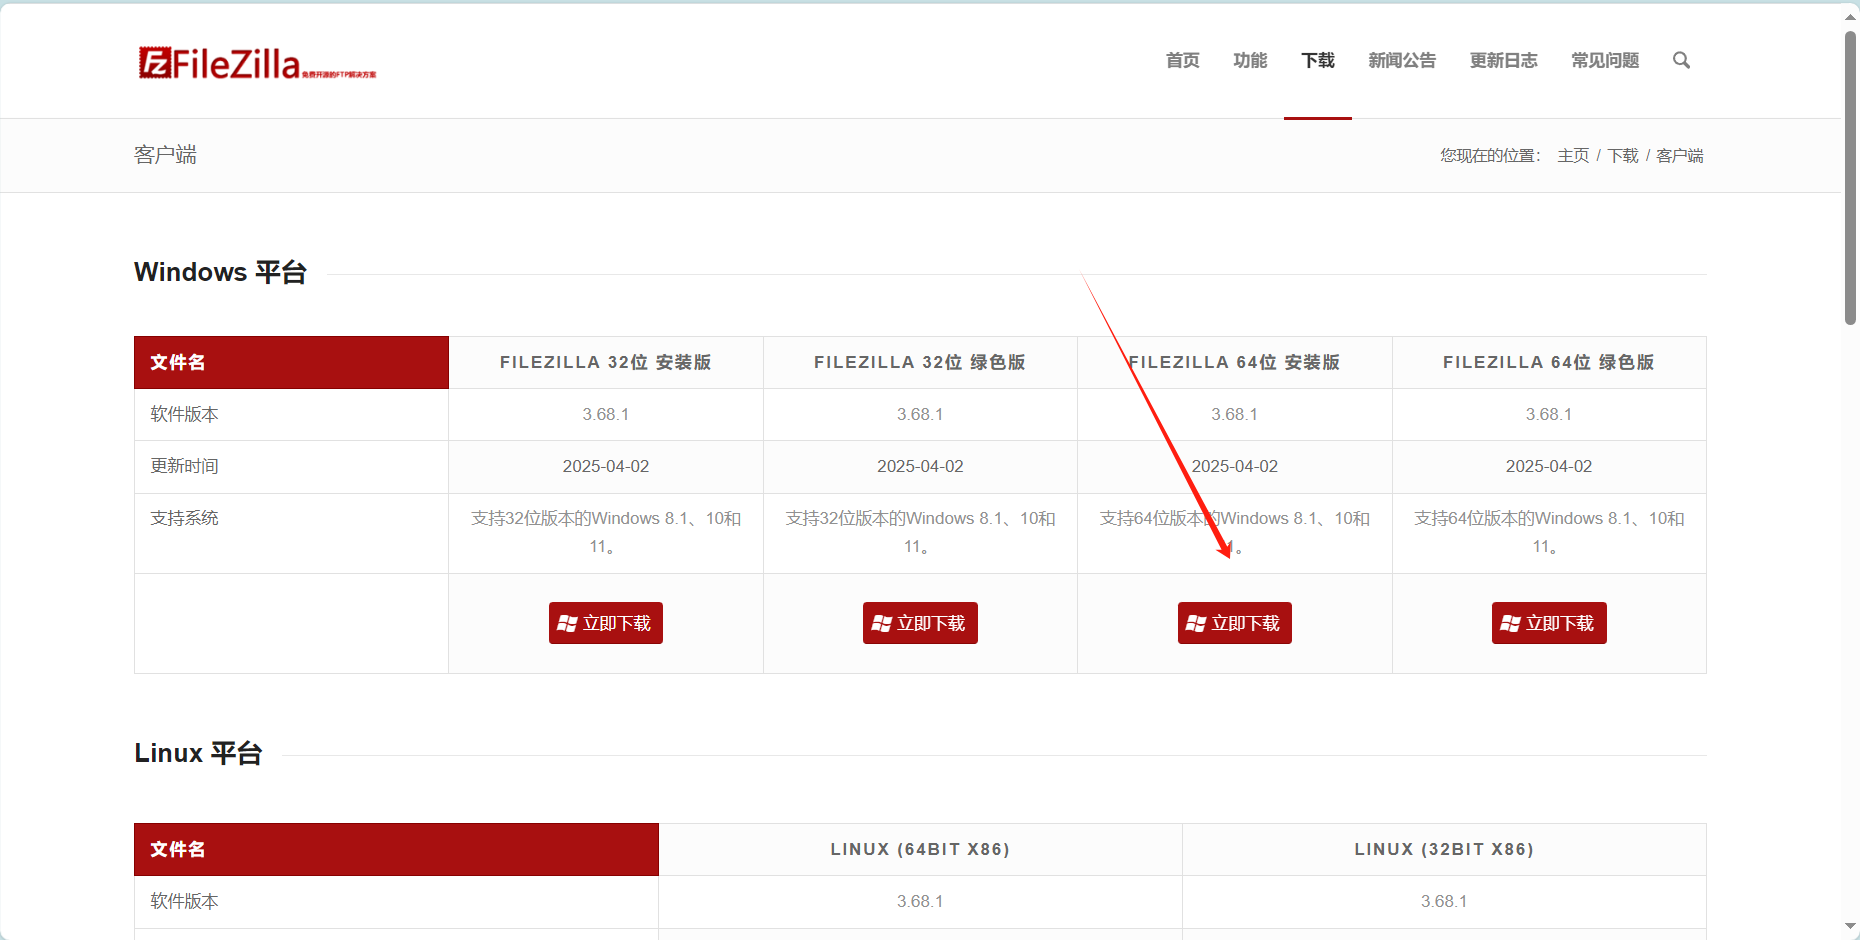Open 常见问题 in navigation
The image size is (1860, 940).
point(1605,60)
